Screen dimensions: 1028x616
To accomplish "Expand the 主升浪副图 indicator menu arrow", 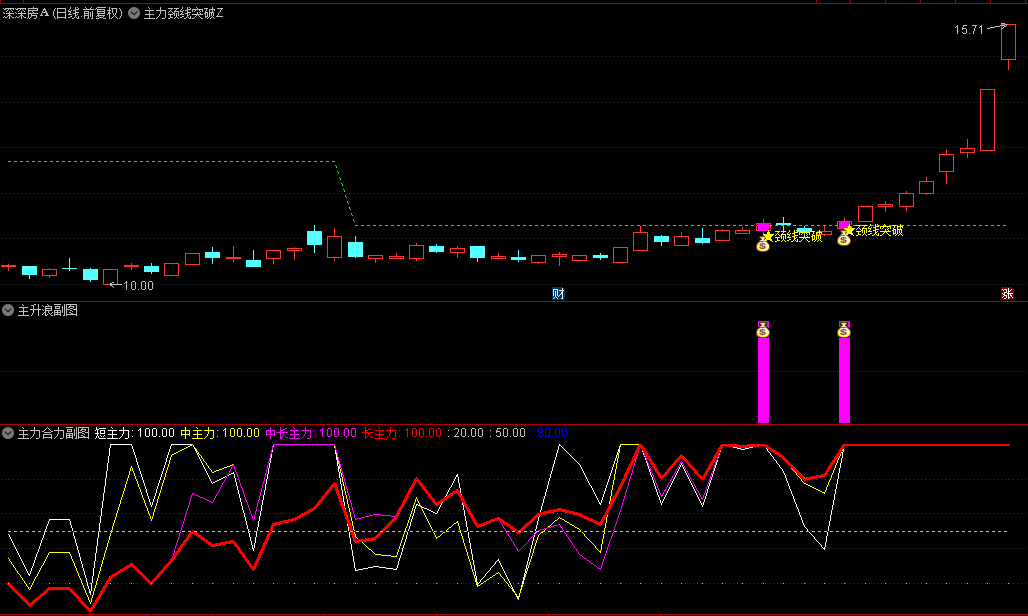I will tap(8, 310).
